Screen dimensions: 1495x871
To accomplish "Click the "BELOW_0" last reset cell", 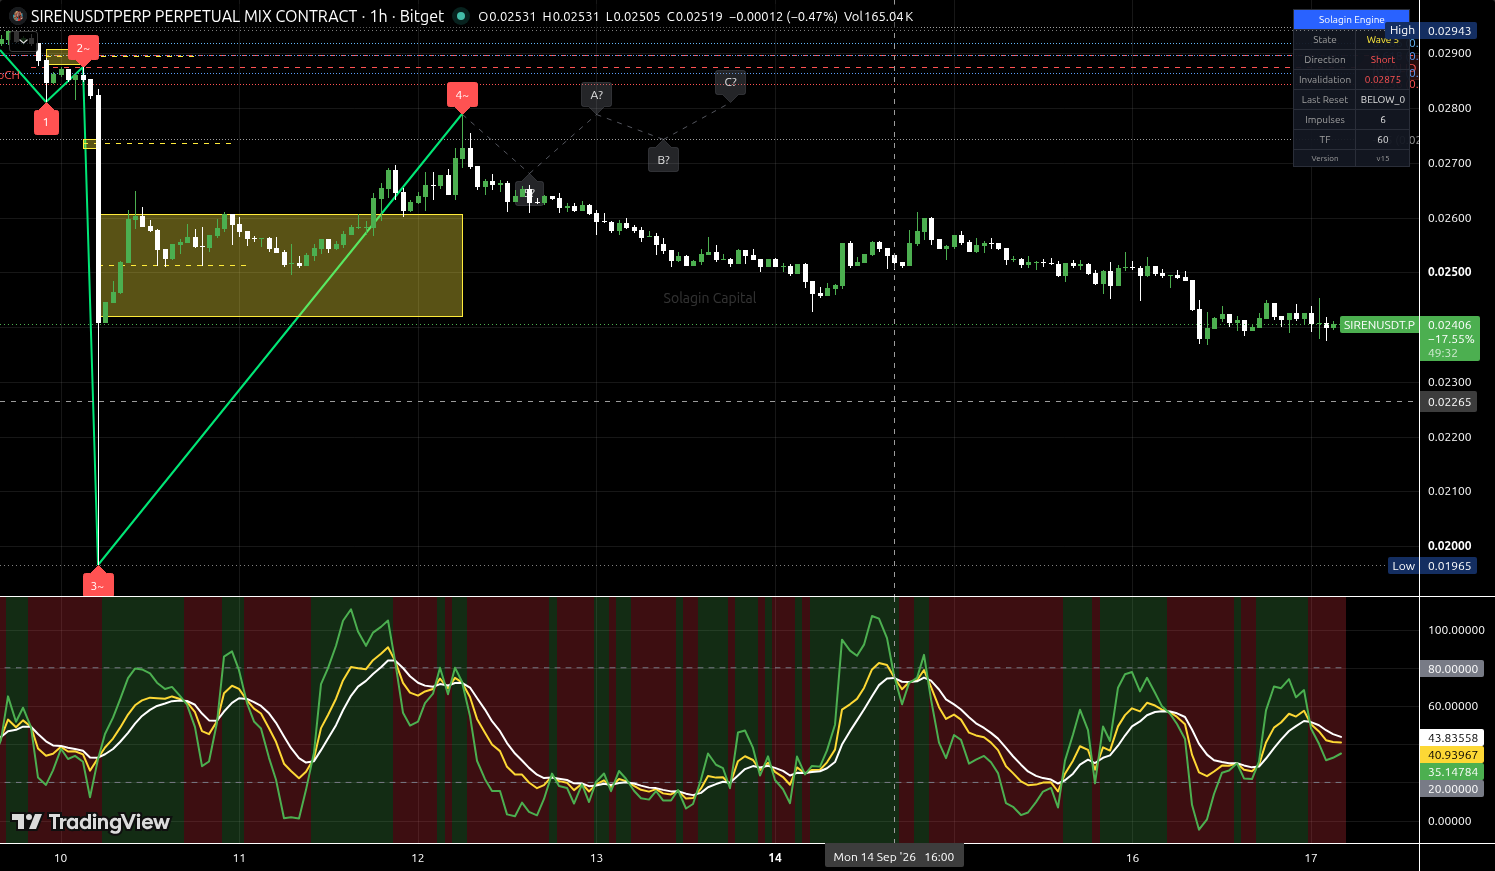I will point(1382,100).
